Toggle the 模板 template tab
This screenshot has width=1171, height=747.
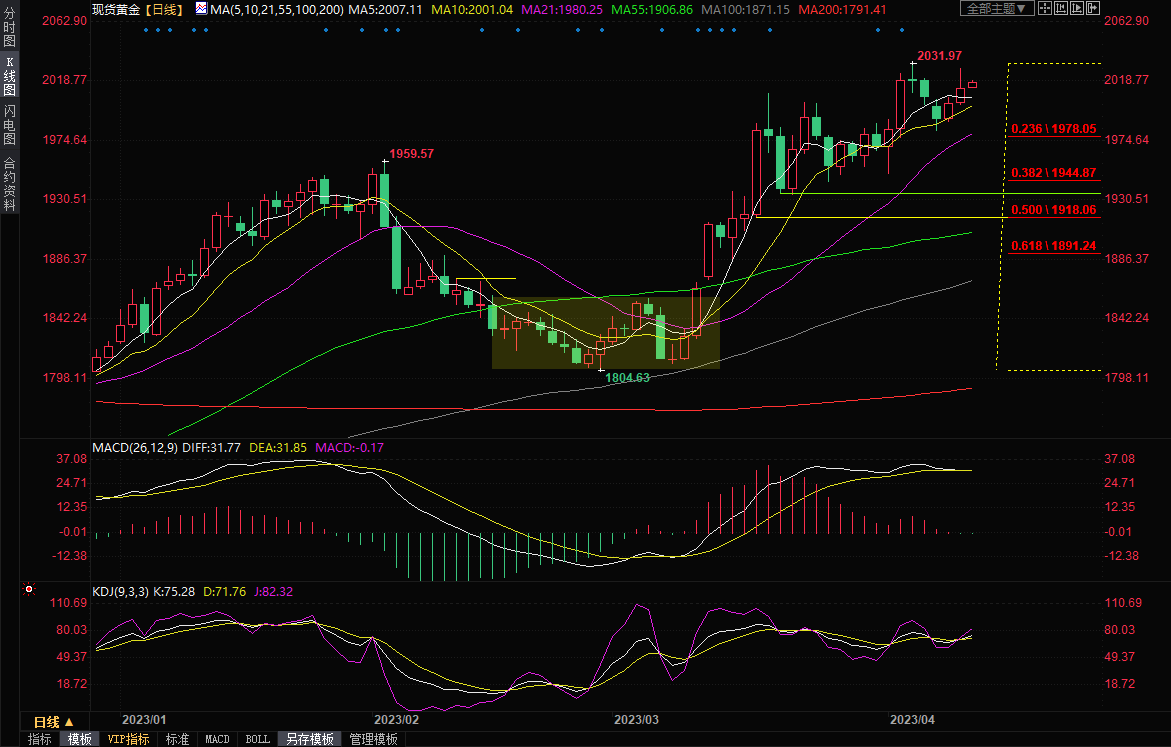80,739
